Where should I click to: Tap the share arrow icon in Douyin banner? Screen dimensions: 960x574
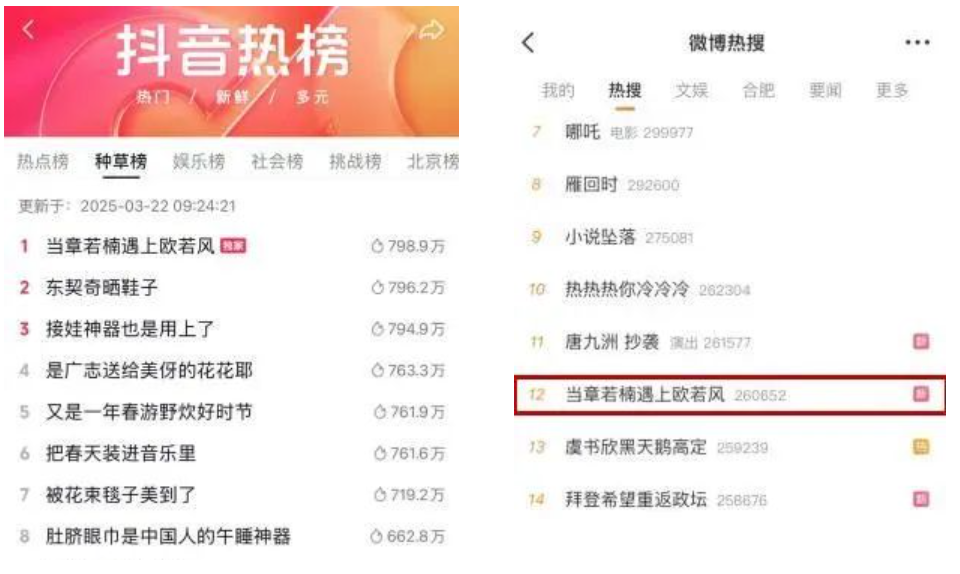(x=432, y=29)
